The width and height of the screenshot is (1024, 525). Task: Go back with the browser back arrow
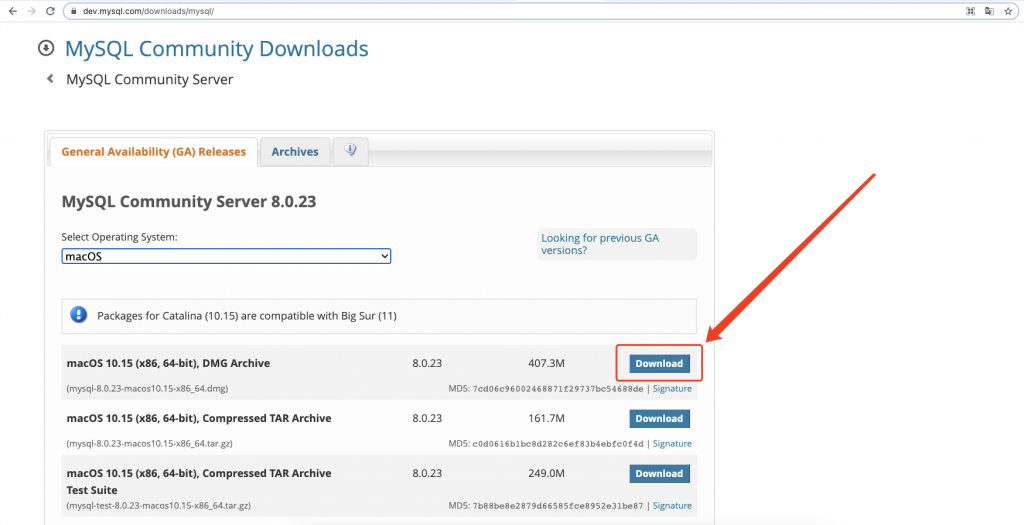point(12,11)
